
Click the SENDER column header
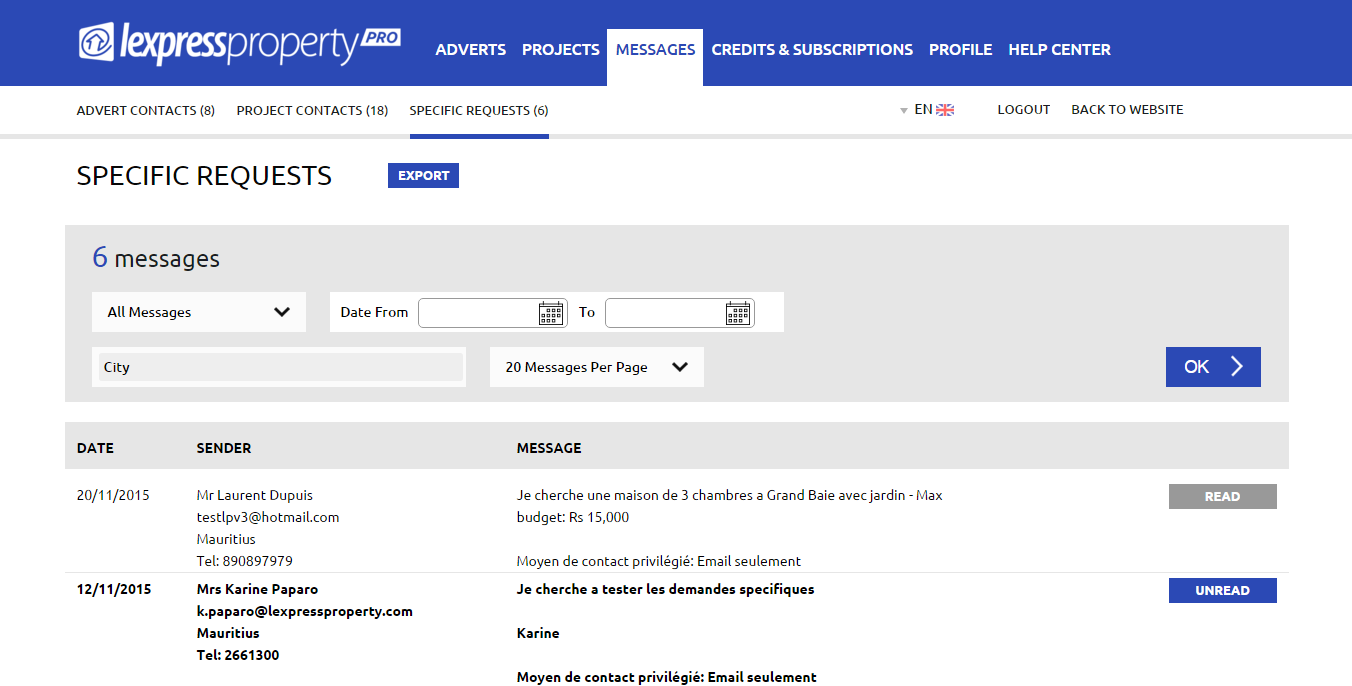(x=224, y=448)
